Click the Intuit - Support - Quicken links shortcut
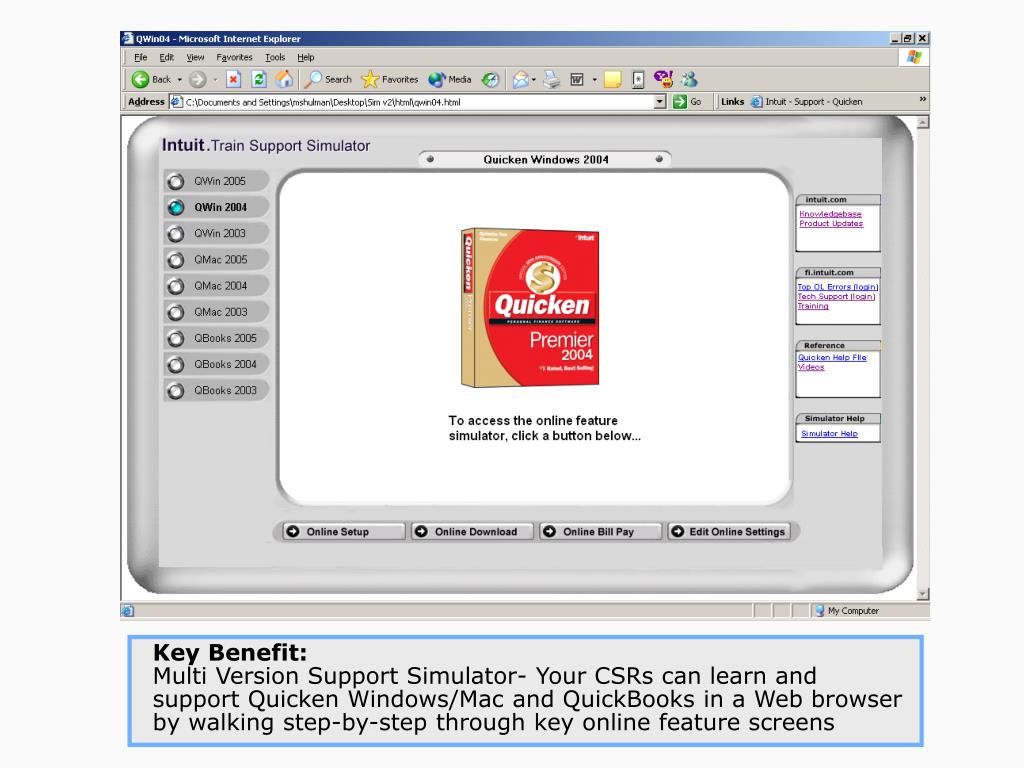 (x=807, y=102)
